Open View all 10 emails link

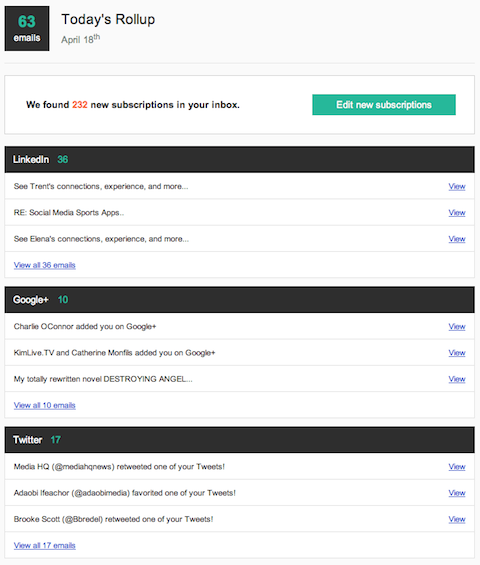click(45, 405)
